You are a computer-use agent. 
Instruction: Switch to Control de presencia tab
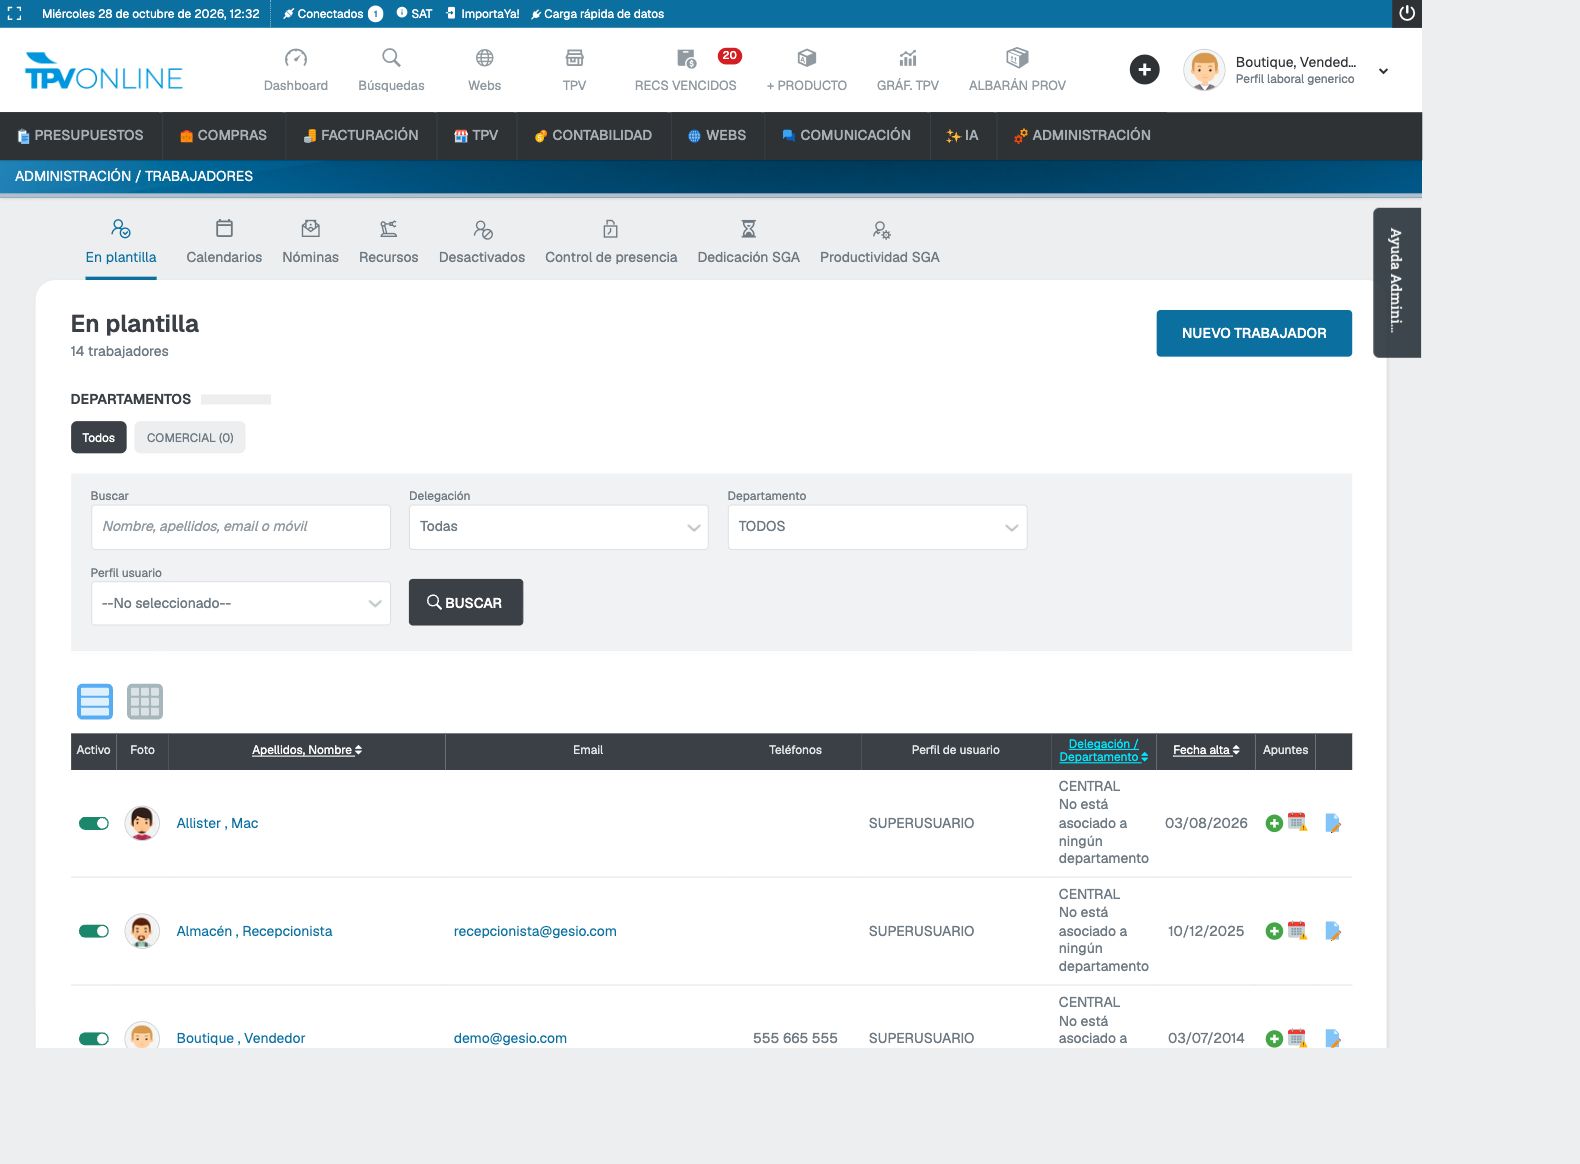click(x=611, y=242)
